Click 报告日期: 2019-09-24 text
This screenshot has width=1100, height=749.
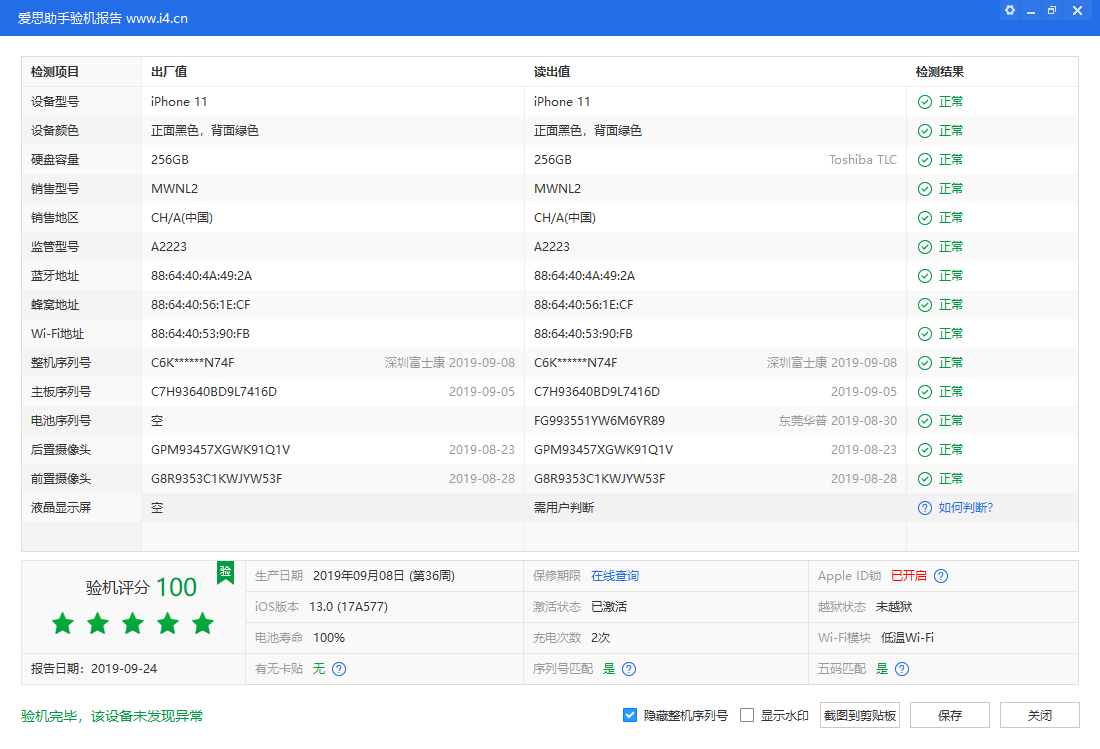point(94,668)
